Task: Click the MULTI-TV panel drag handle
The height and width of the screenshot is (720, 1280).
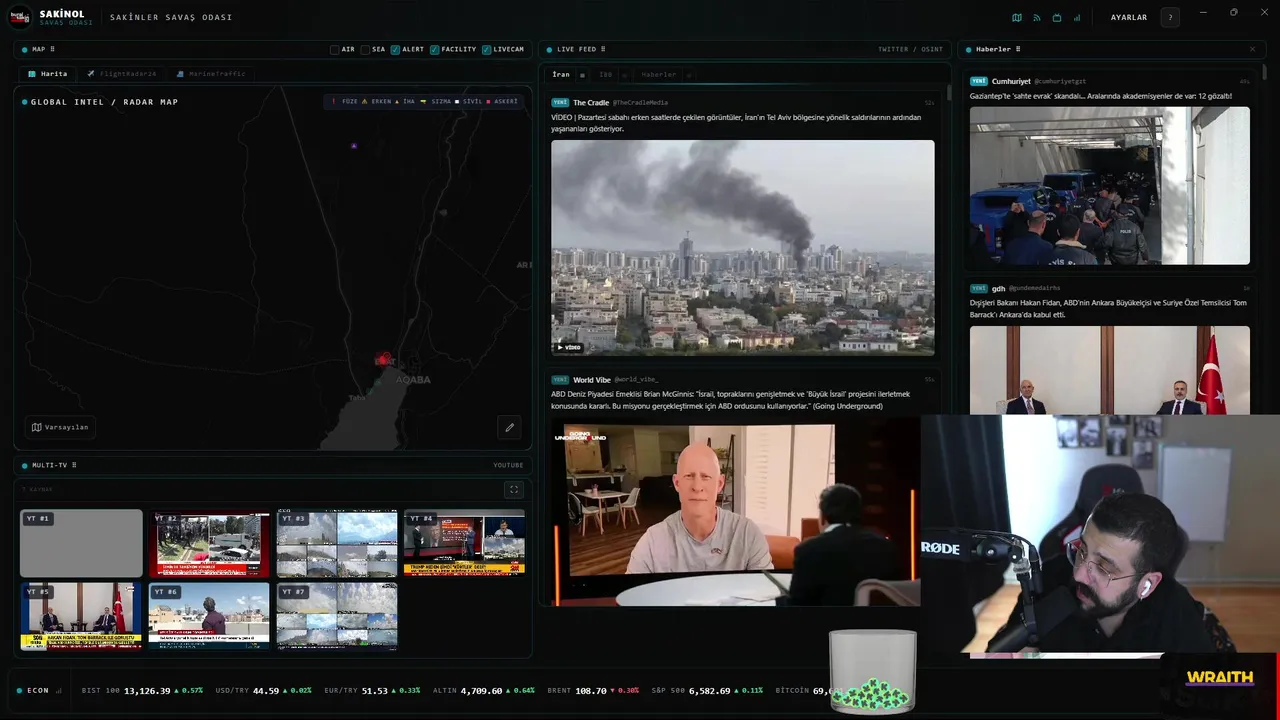Action: click(74, 465)
